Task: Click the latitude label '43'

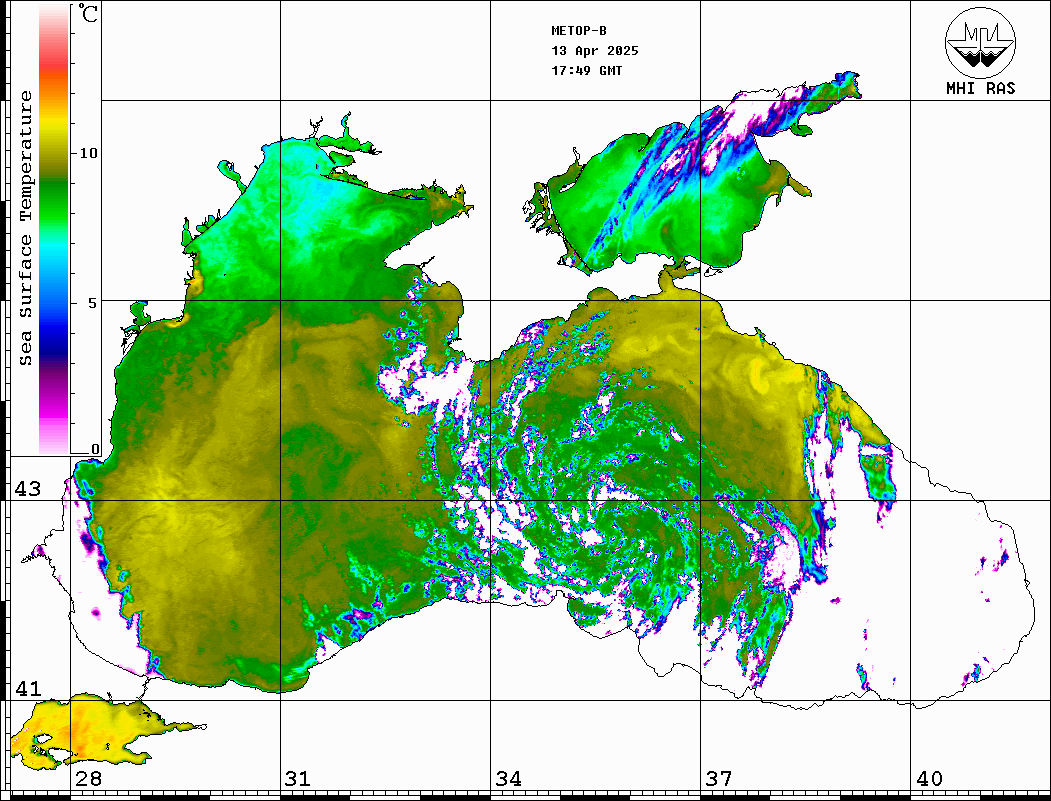Action: point(27,489)
